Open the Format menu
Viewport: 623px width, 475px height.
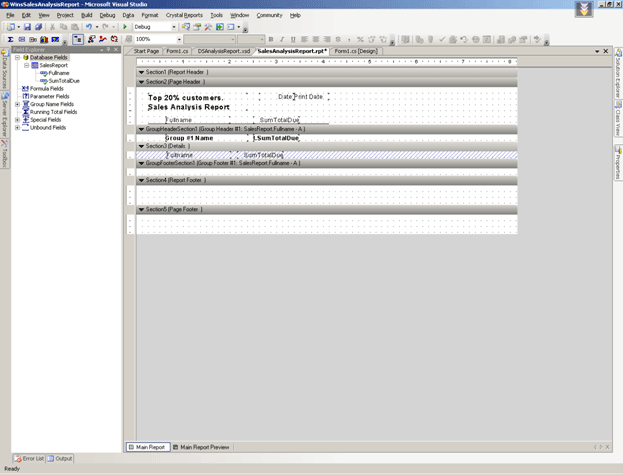tap(150, 15)
